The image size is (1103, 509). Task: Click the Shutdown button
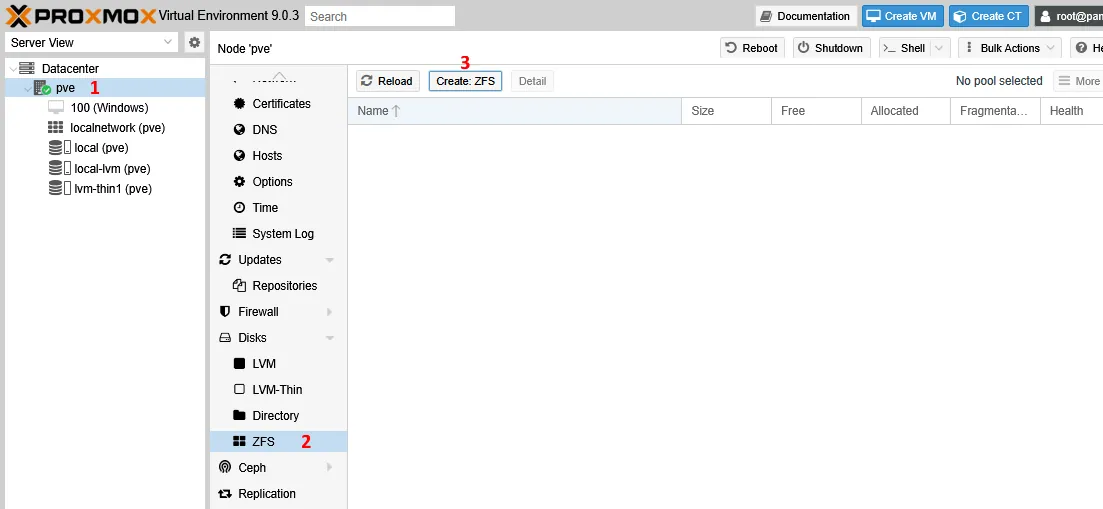[x=832, y=48]
